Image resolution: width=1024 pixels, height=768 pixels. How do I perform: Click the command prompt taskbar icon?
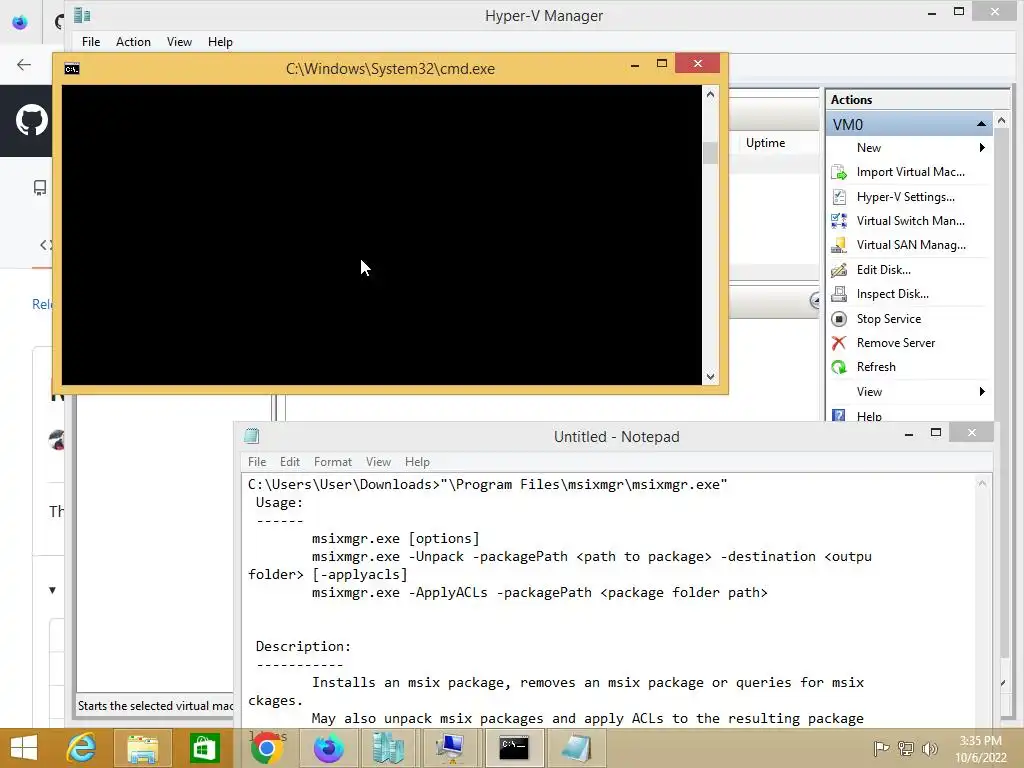click(x=513, y=748)
